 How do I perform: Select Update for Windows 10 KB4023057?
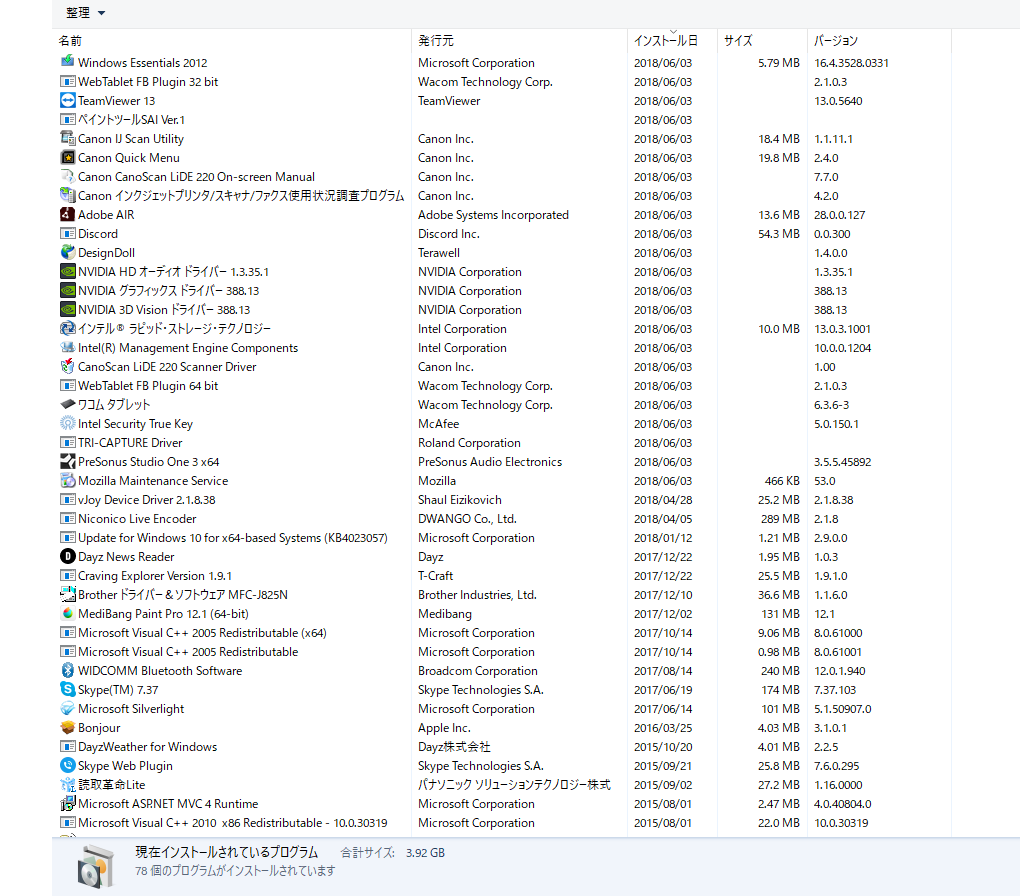[233, 537]
